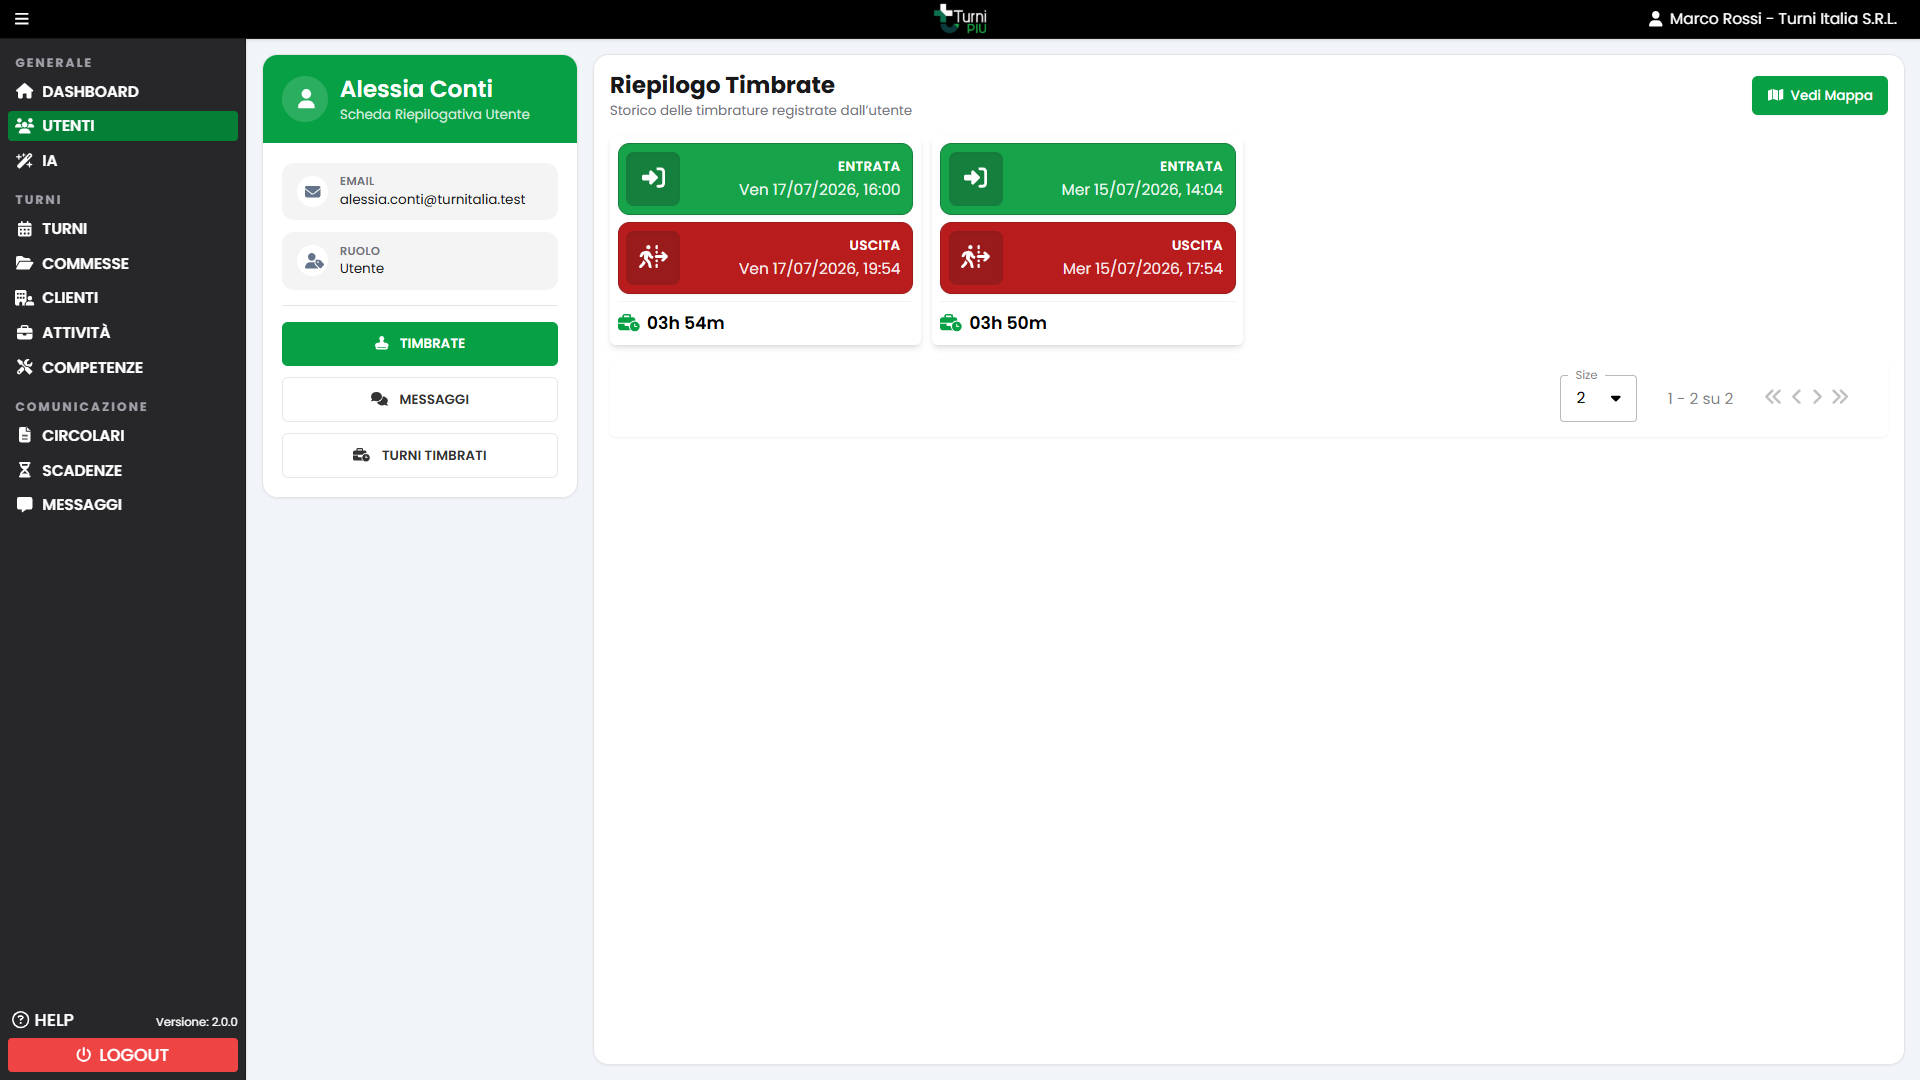The image size is (1920, 1080).
Task: Click the sidebar Messaggi chat icon
Action: [x=25, y=505]
